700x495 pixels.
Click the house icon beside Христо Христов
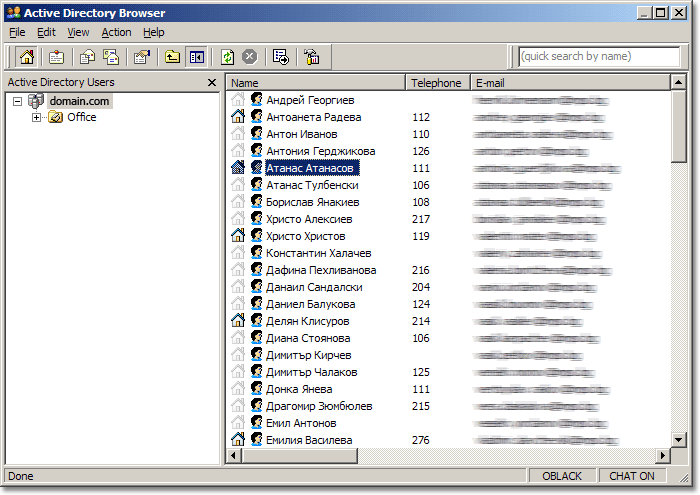[x=238, y=236]
